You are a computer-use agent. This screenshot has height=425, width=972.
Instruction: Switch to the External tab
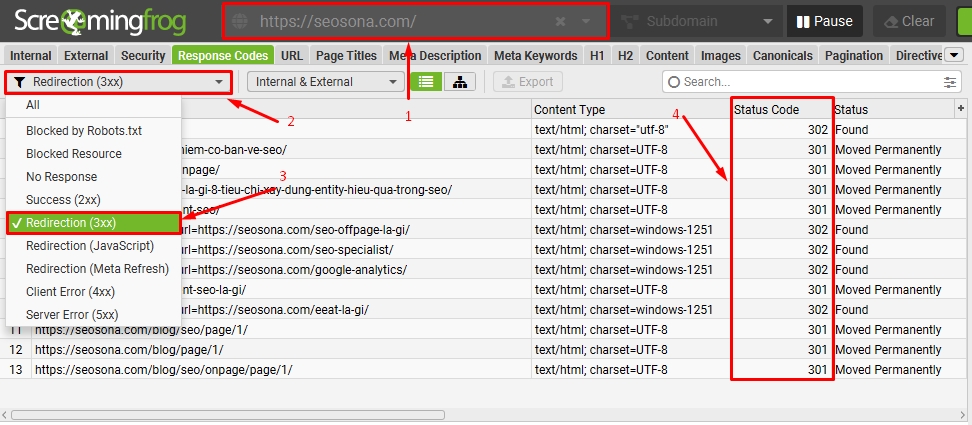[x=86, y=56]
